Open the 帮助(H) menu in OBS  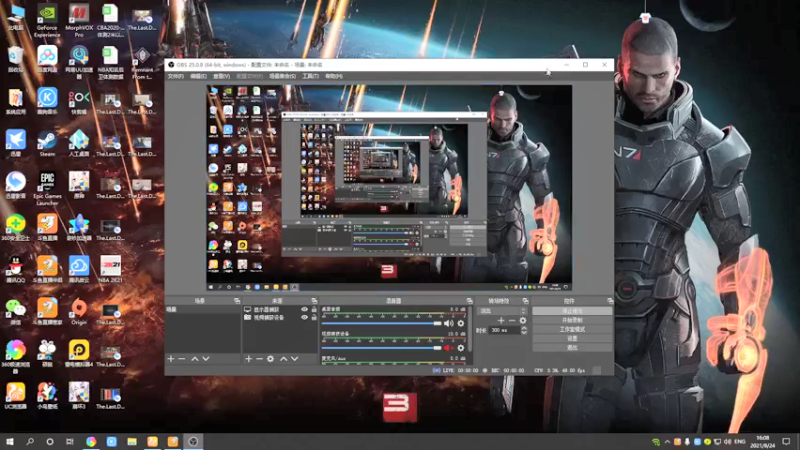[x=334, y=77]
